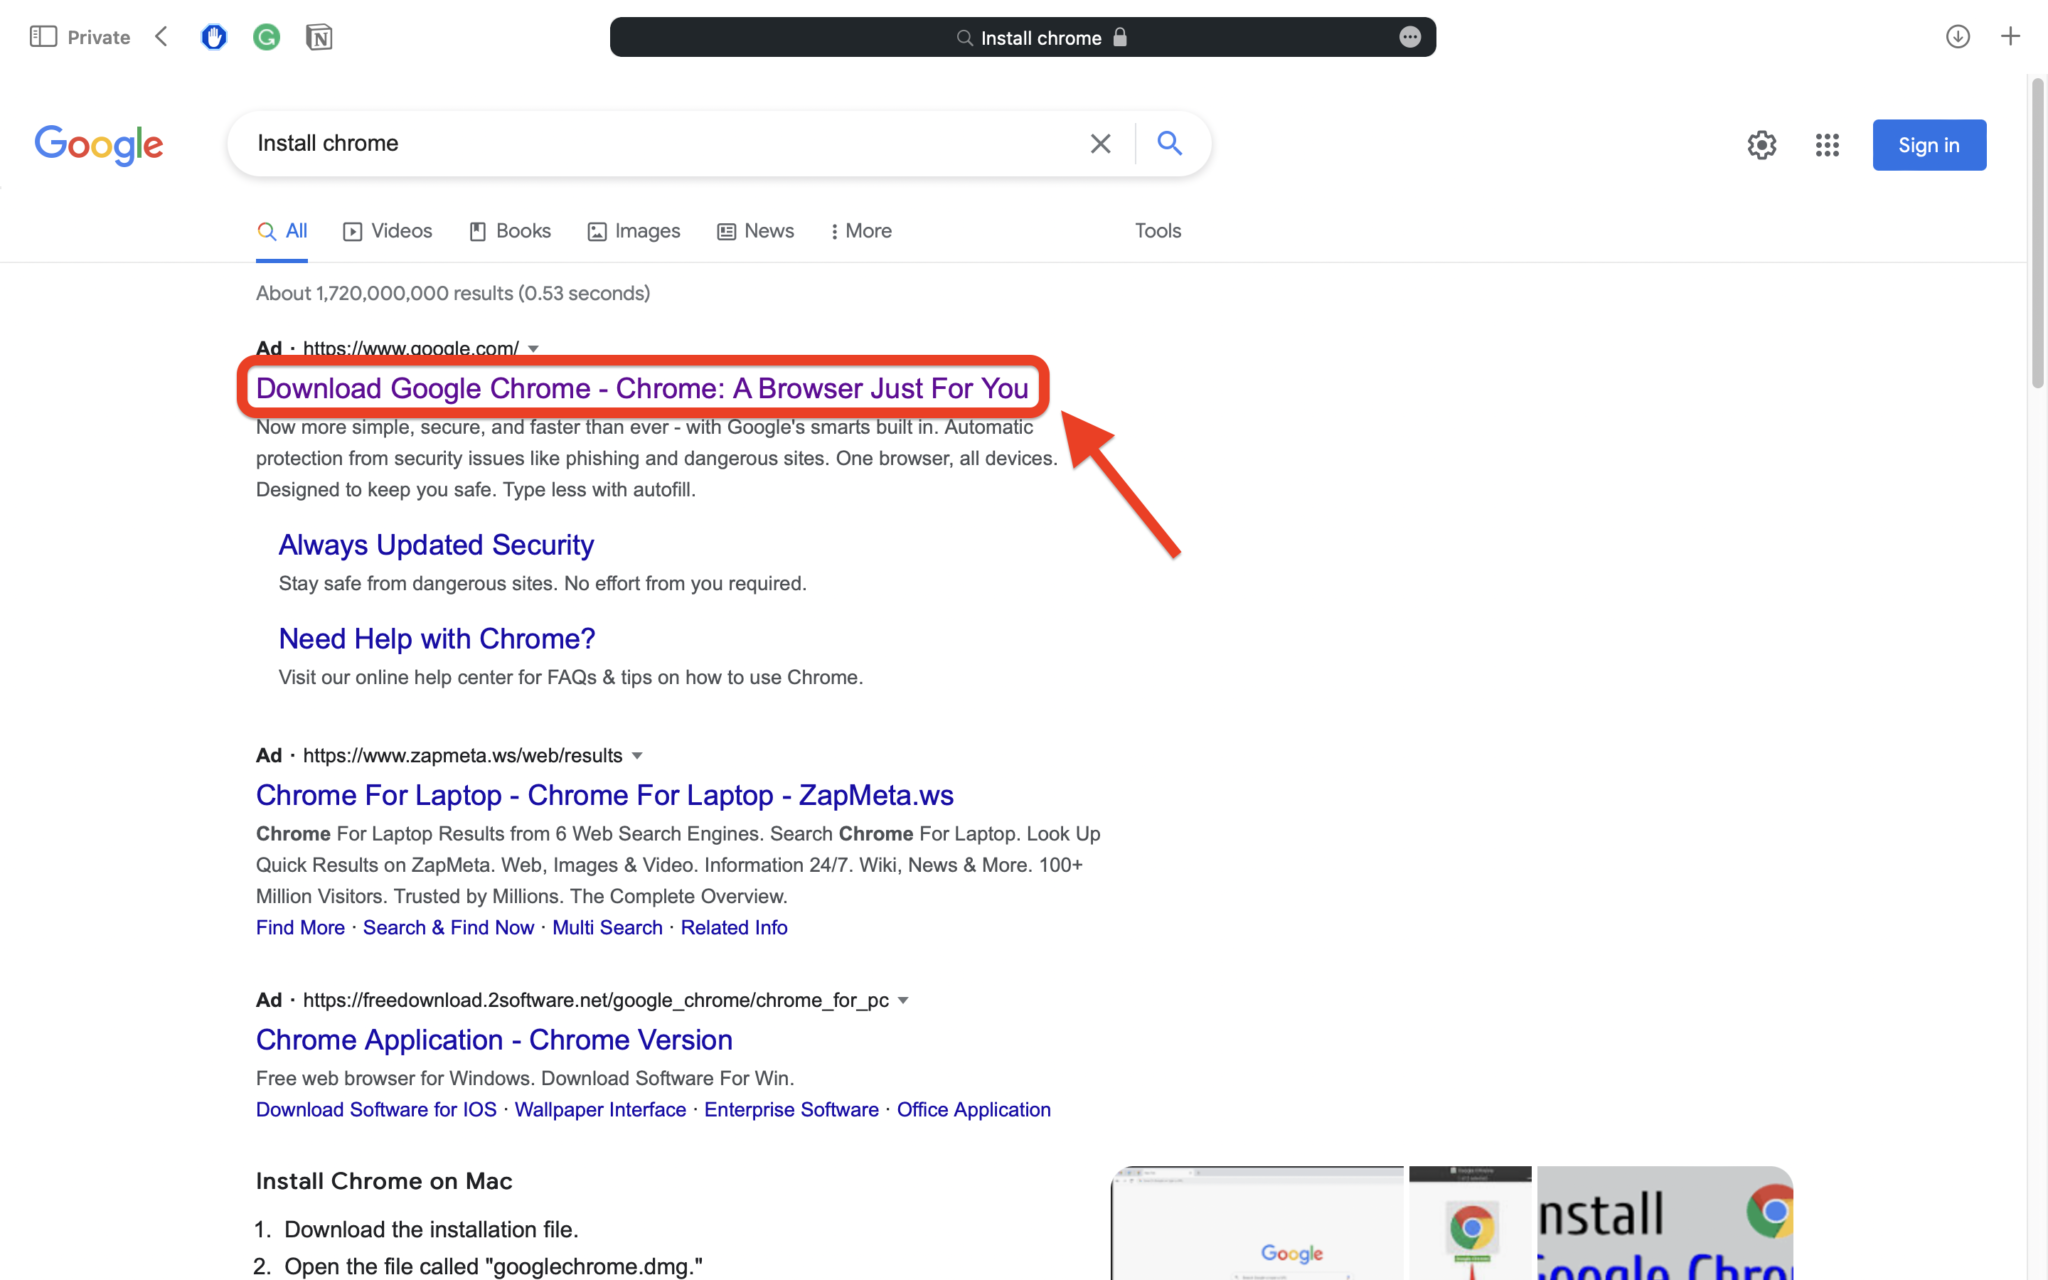This screenshot has height=1280, width=2048.
Task: Click the Install Chrome on Mac heading
Action: pos(384,1181)
